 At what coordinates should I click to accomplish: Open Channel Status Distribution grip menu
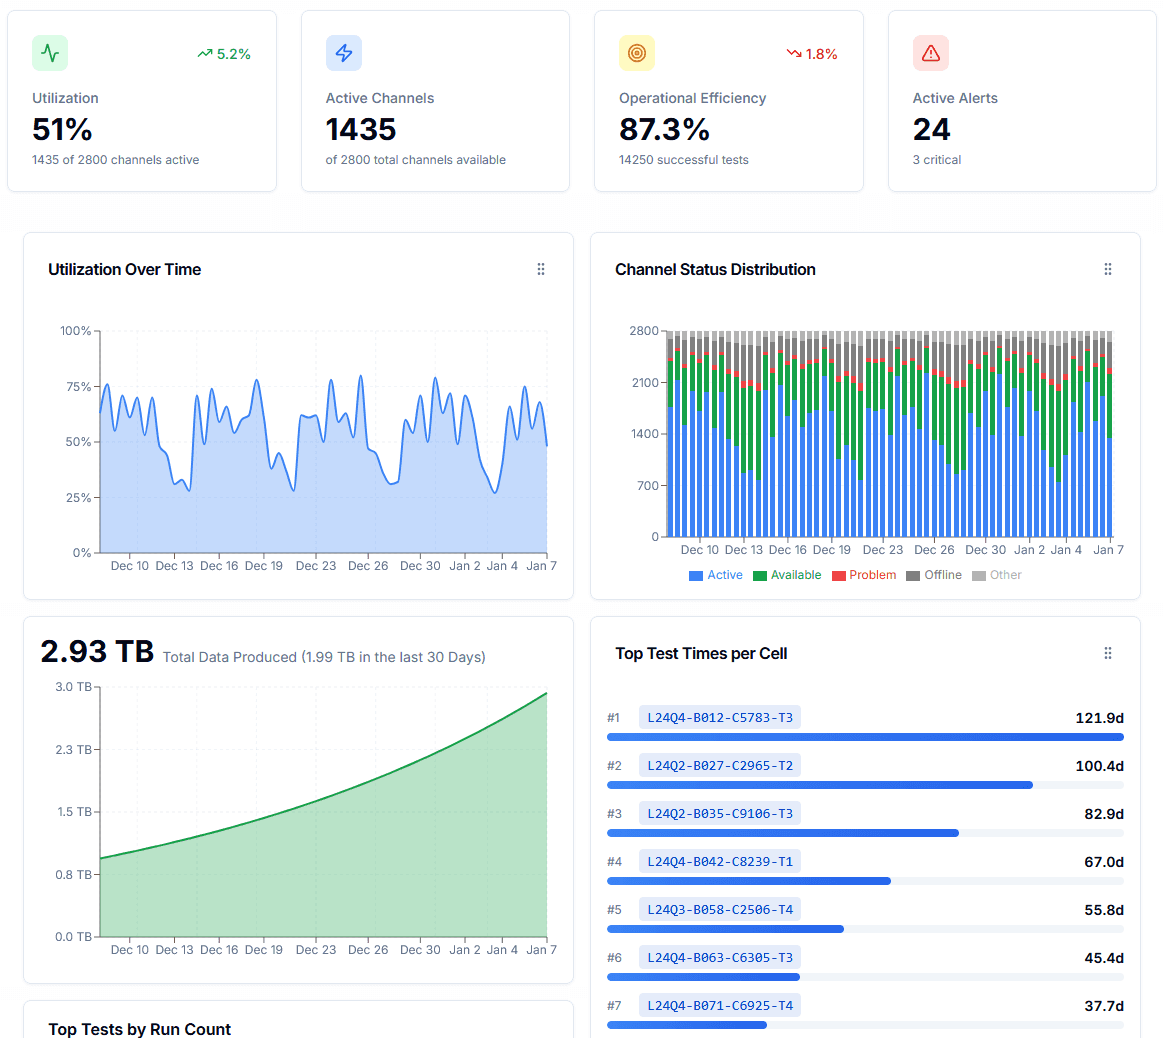click(1108, 270)
